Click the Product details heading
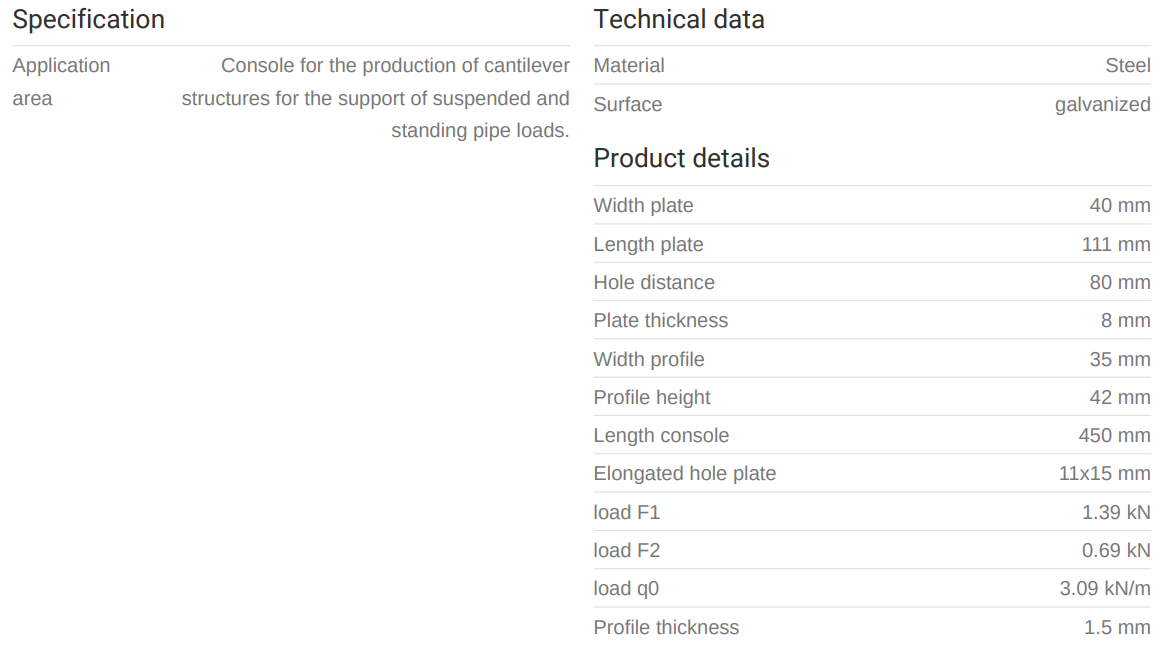1167x651 pixels. [x=681, y=158]
